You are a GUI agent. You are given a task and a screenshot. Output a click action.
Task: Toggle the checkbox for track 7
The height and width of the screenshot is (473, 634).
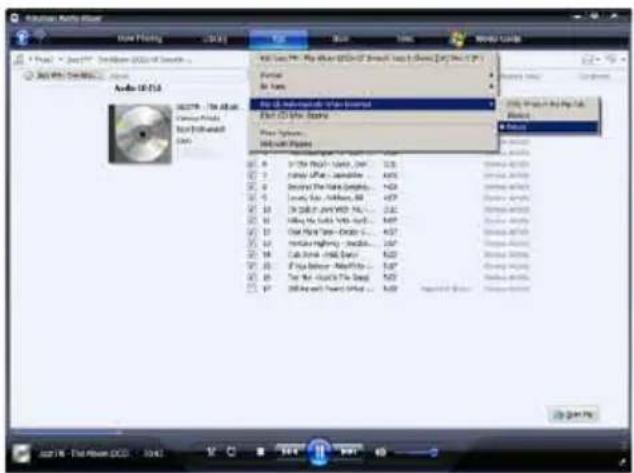251,175
